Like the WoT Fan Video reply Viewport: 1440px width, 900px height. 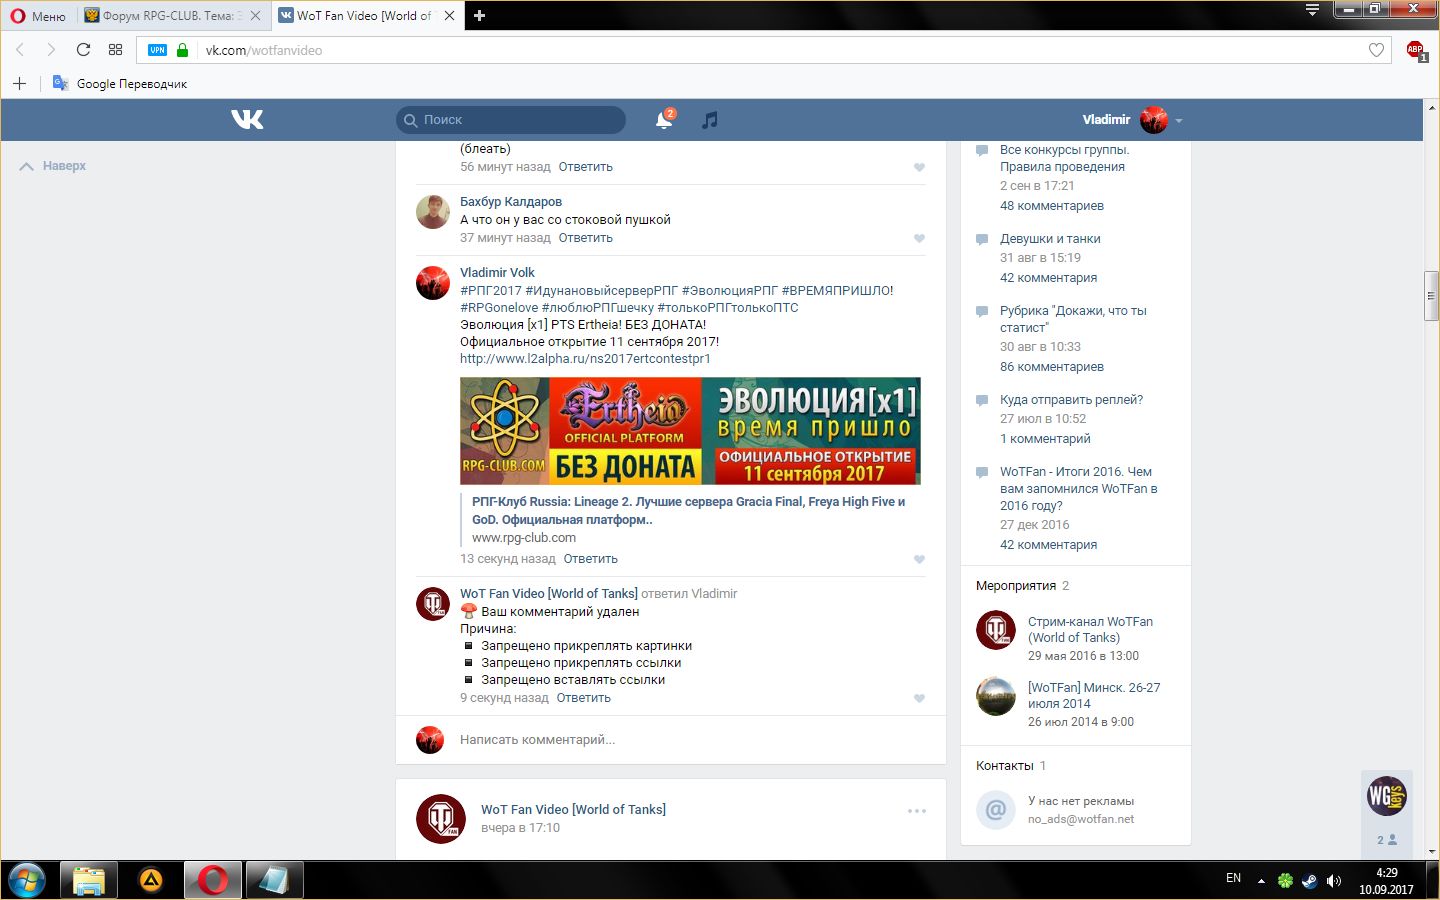(919, 698)
